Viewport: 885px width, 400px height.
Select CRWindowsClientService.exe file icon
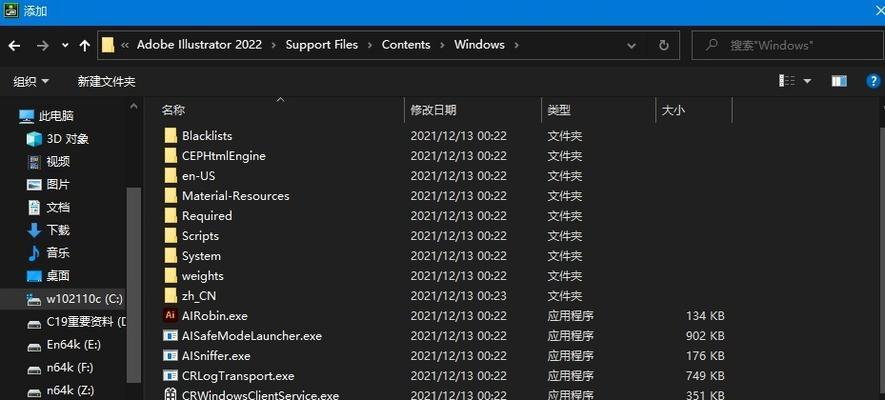[170, 395]
